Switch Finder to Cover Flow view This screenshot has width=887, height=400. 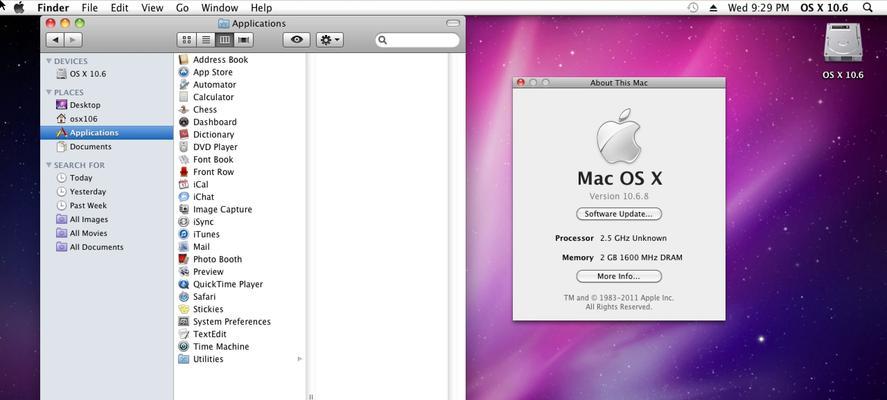coord(244,40)
